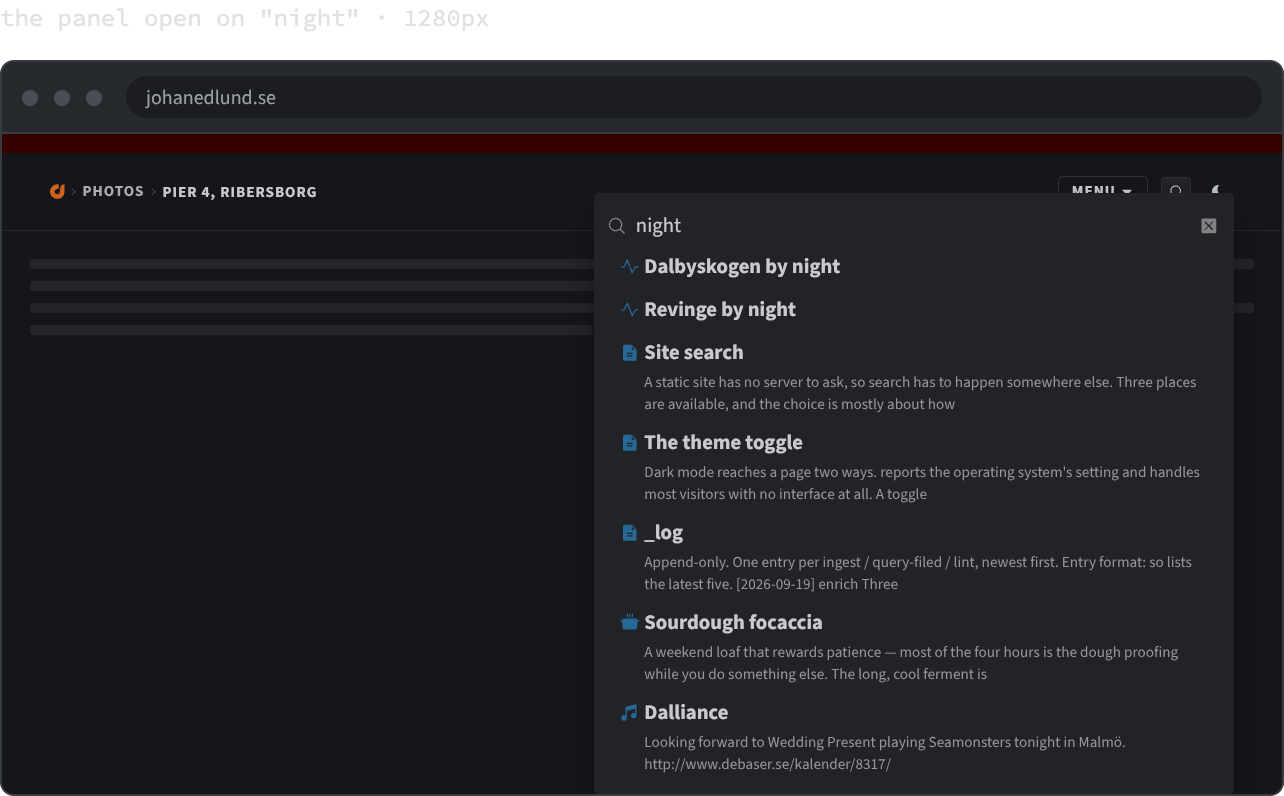Open the "Revinge by night" result title
Viewport: 1284px width, 796px height.
click(x=720, y=310)
